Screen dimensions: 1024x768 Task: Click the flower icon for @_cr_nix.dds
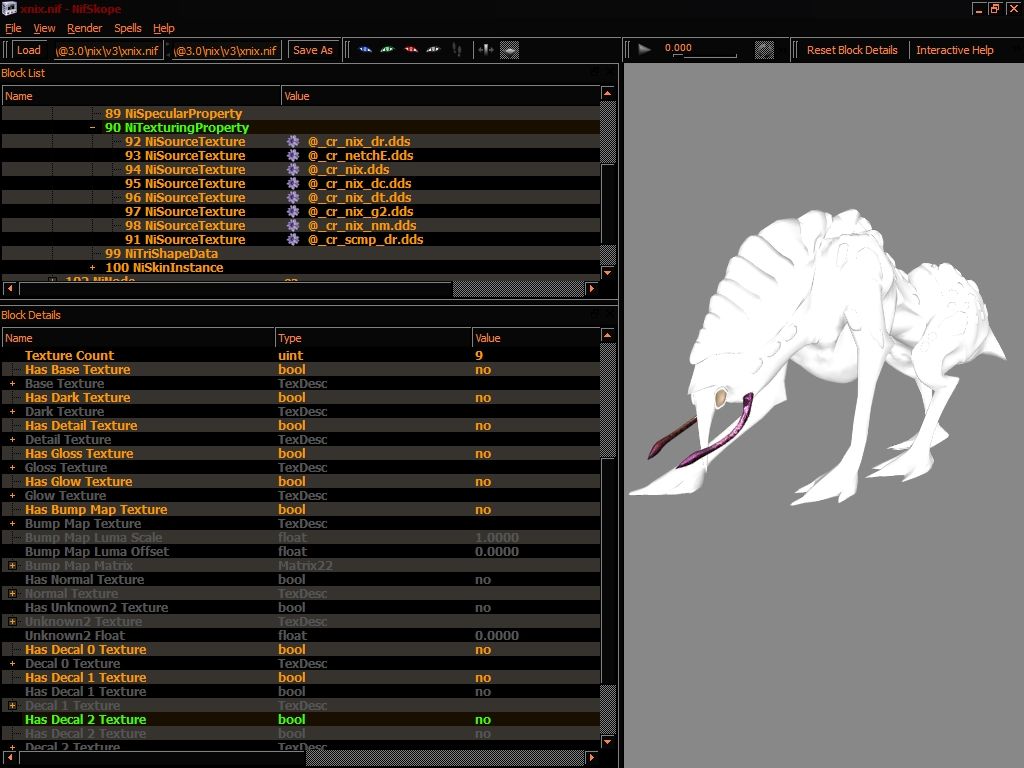click(x=293, y=170)
